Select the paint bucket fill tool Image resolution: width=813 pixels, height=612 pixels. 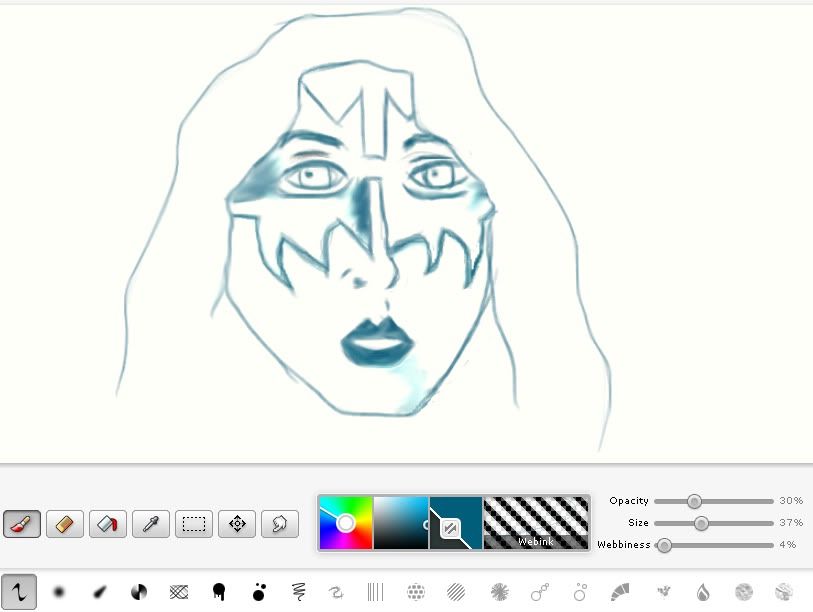(x=108, y=524)
